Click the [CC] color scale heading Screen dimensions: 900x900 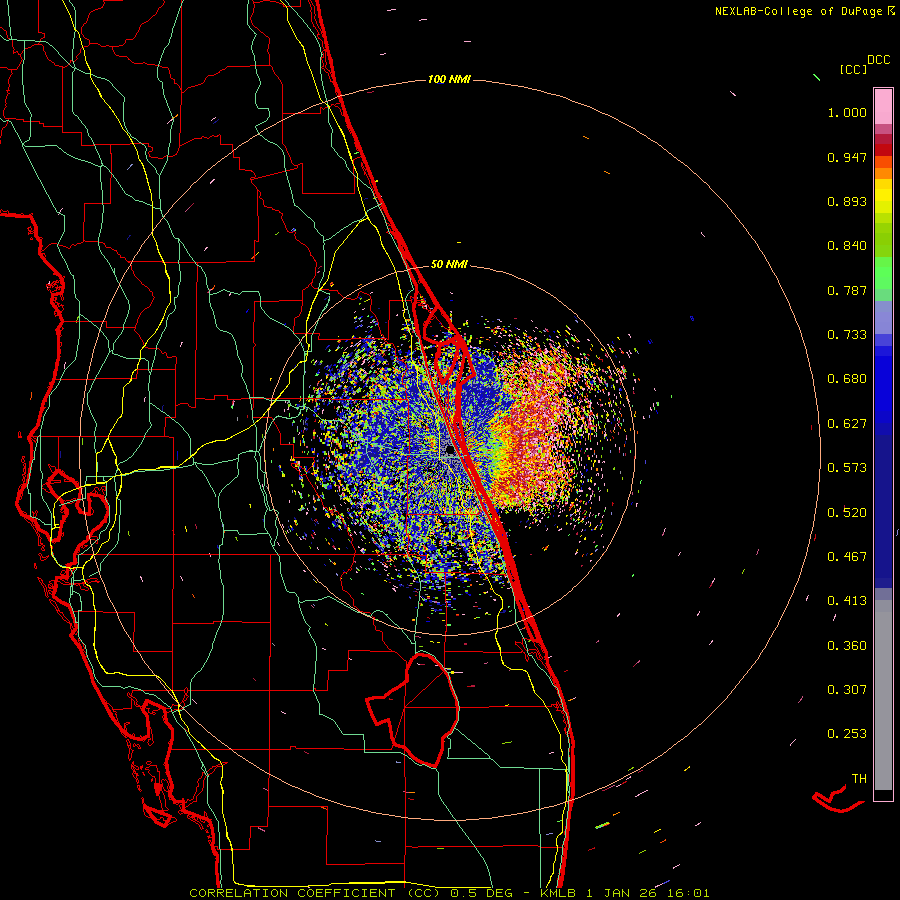tap(854, 69)
